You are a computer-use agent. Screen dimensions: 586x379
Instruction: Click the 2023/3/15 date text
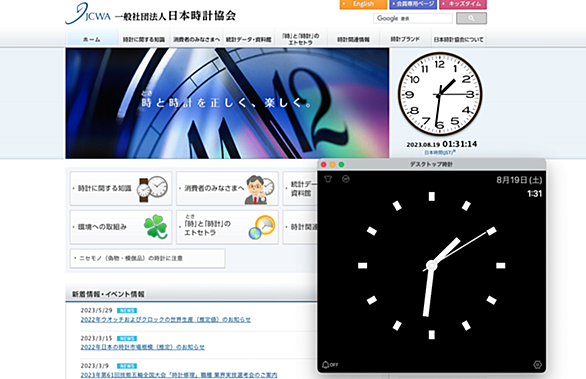(96, 338)
